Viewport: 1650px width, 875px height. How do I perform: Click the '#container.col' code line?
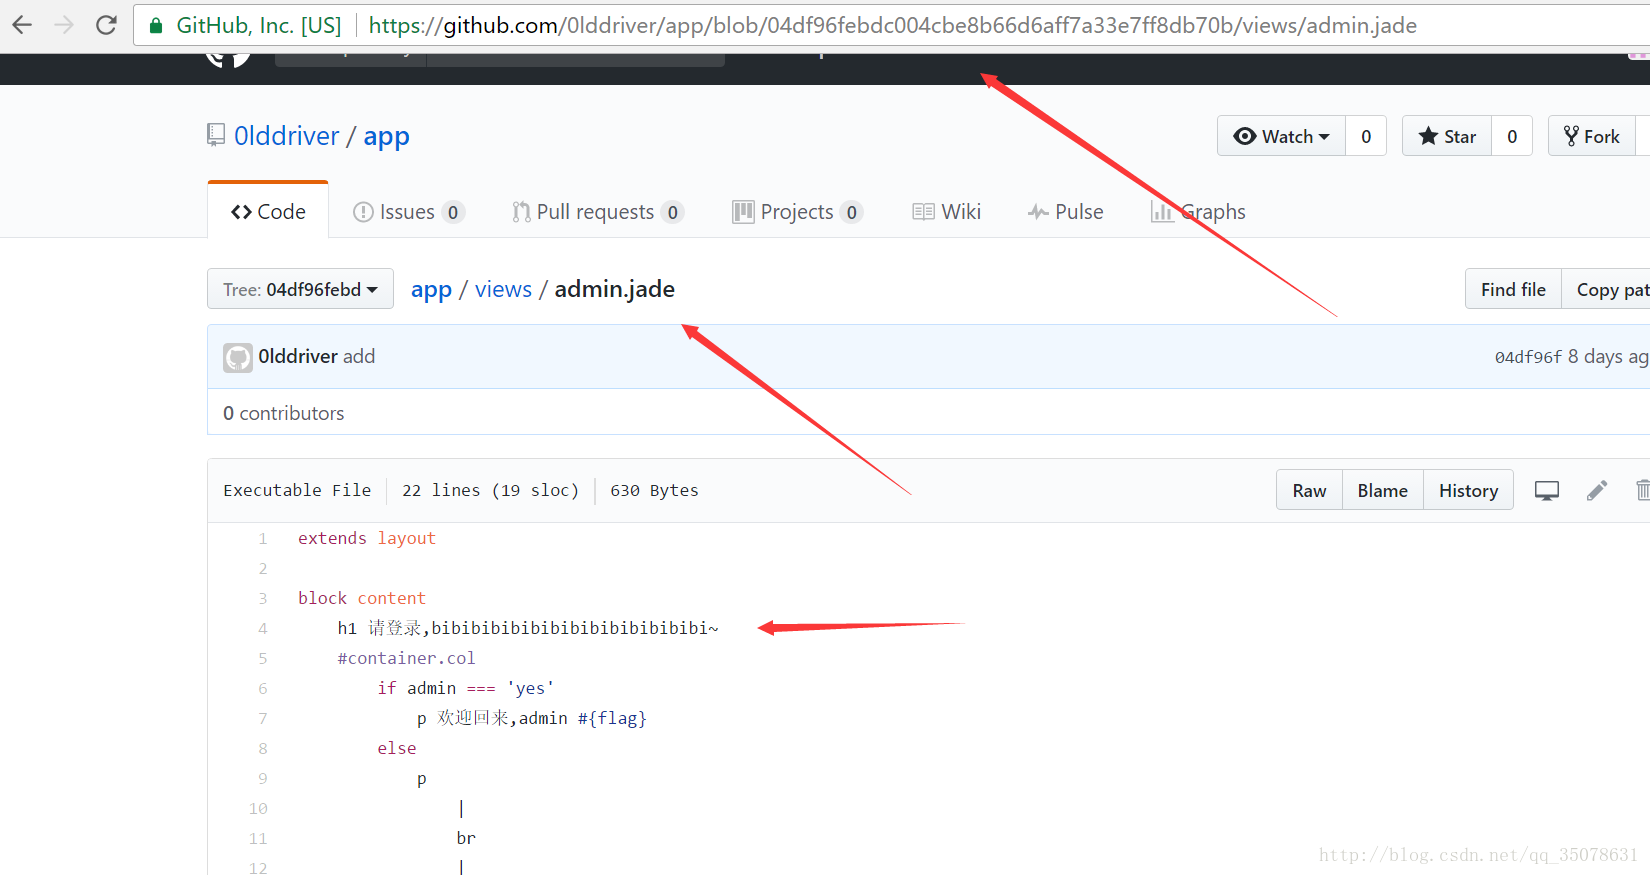(x=406, y=658)
